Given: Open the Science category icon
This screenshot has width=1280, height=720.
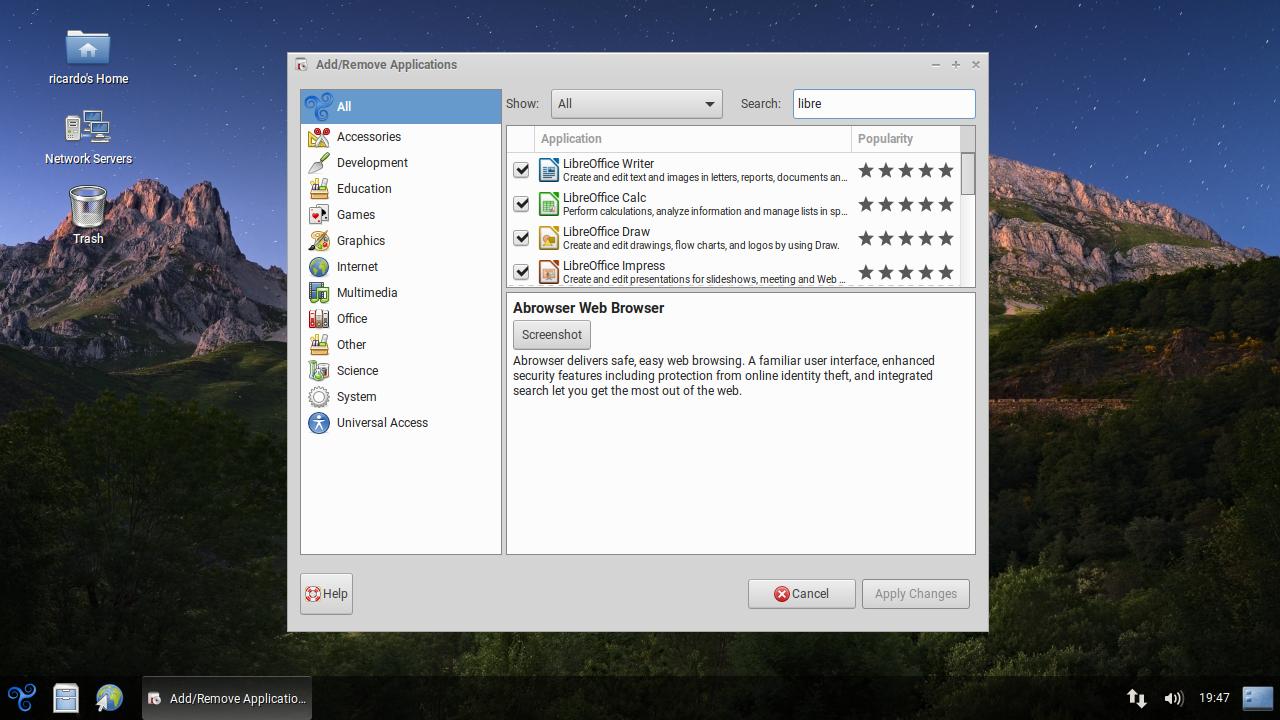Looking at the screenshot, I should [319, 371].
